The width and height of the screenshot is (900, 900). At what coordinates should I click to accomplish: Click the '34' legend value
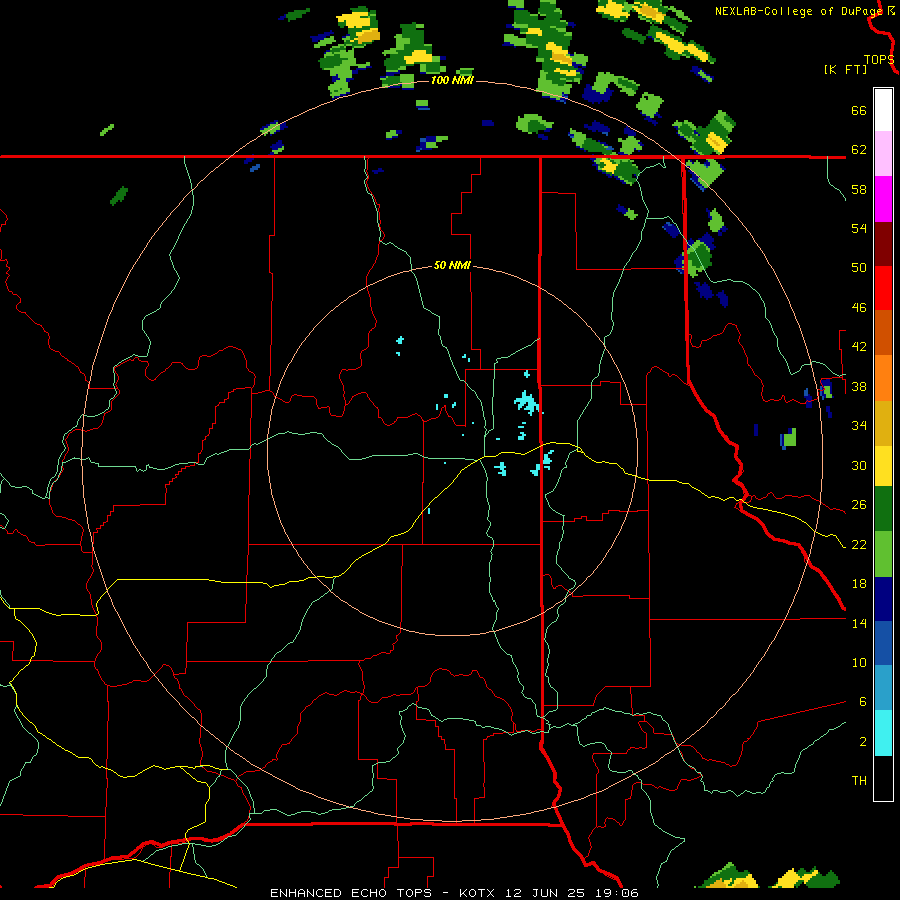pos(859,425)
